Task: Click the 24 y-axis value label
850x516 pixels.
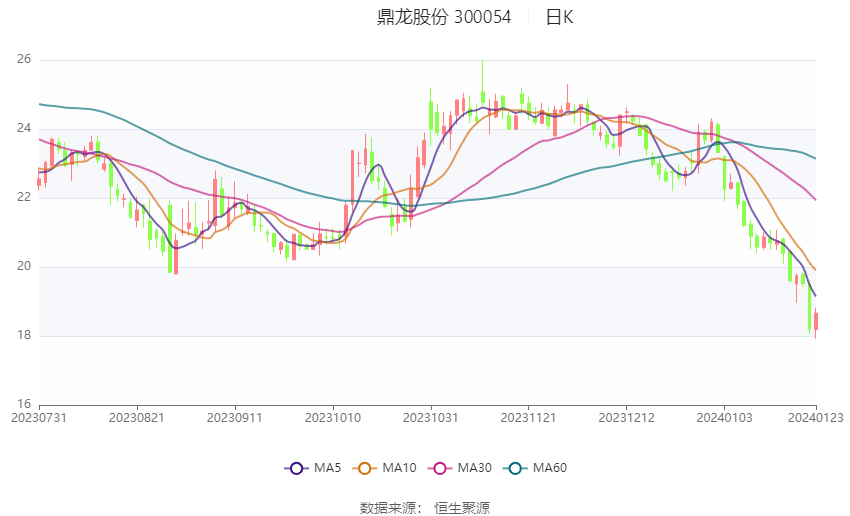Action: pos(24,128)
